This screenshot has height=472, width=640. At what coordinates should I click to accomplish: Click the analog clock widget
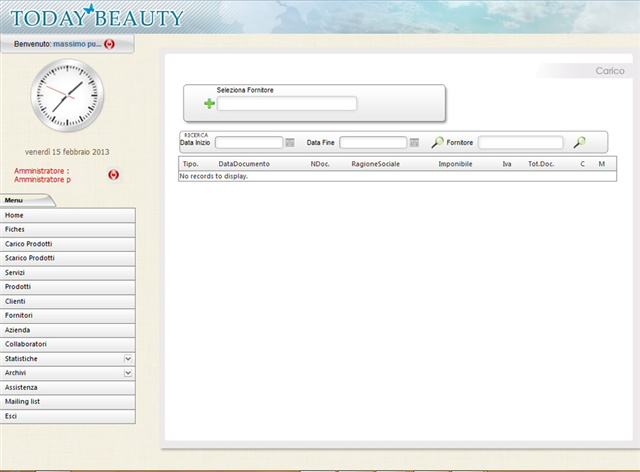[x=67, y=96]
